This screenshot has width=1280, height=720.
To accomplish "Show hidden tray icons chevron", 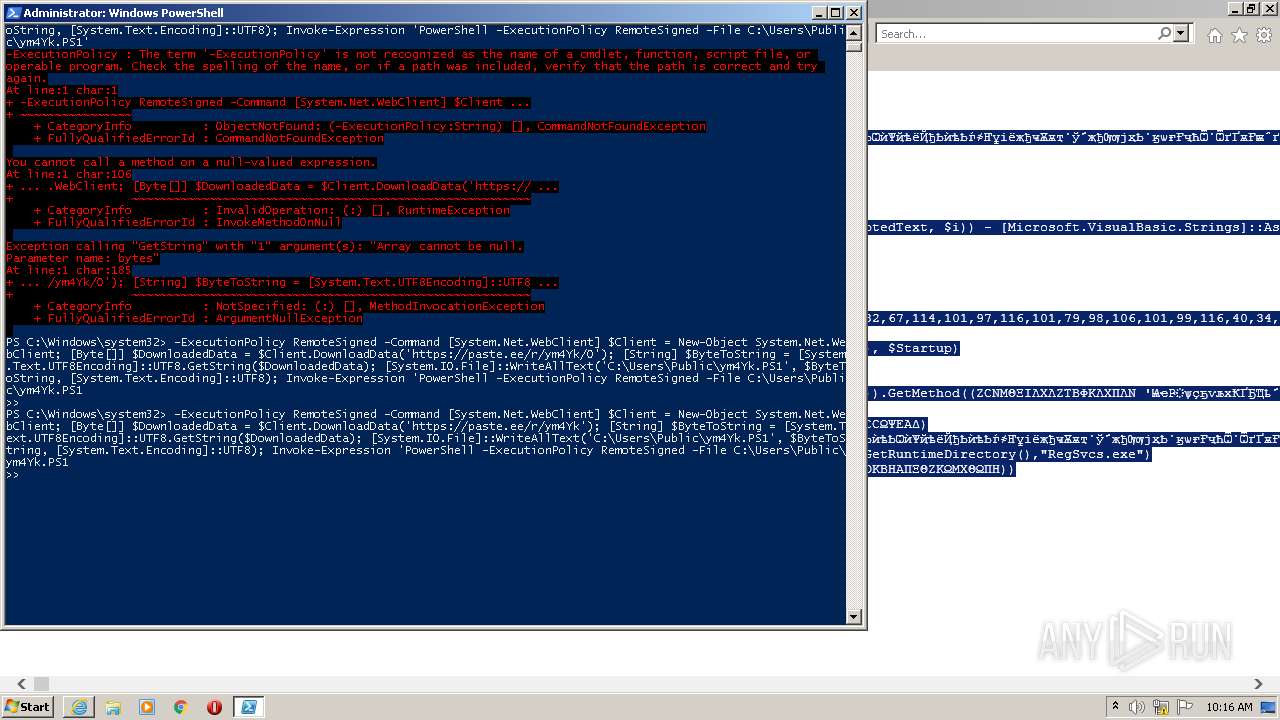I will 1116,707.
